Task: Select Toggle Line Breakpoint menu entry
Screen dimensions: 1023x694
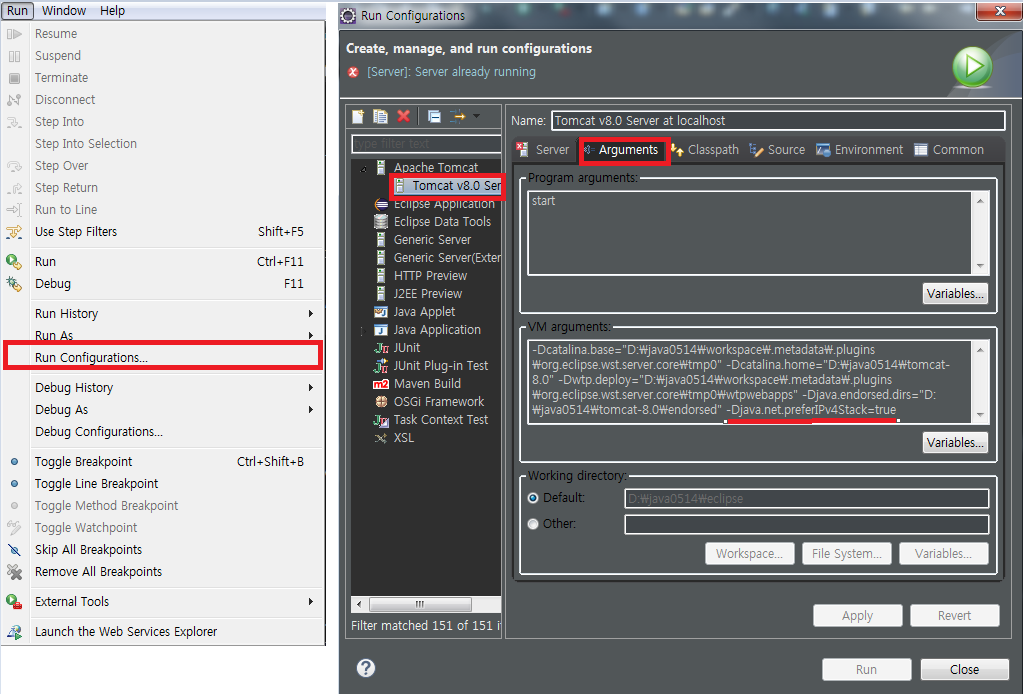Action: (162, 484)
